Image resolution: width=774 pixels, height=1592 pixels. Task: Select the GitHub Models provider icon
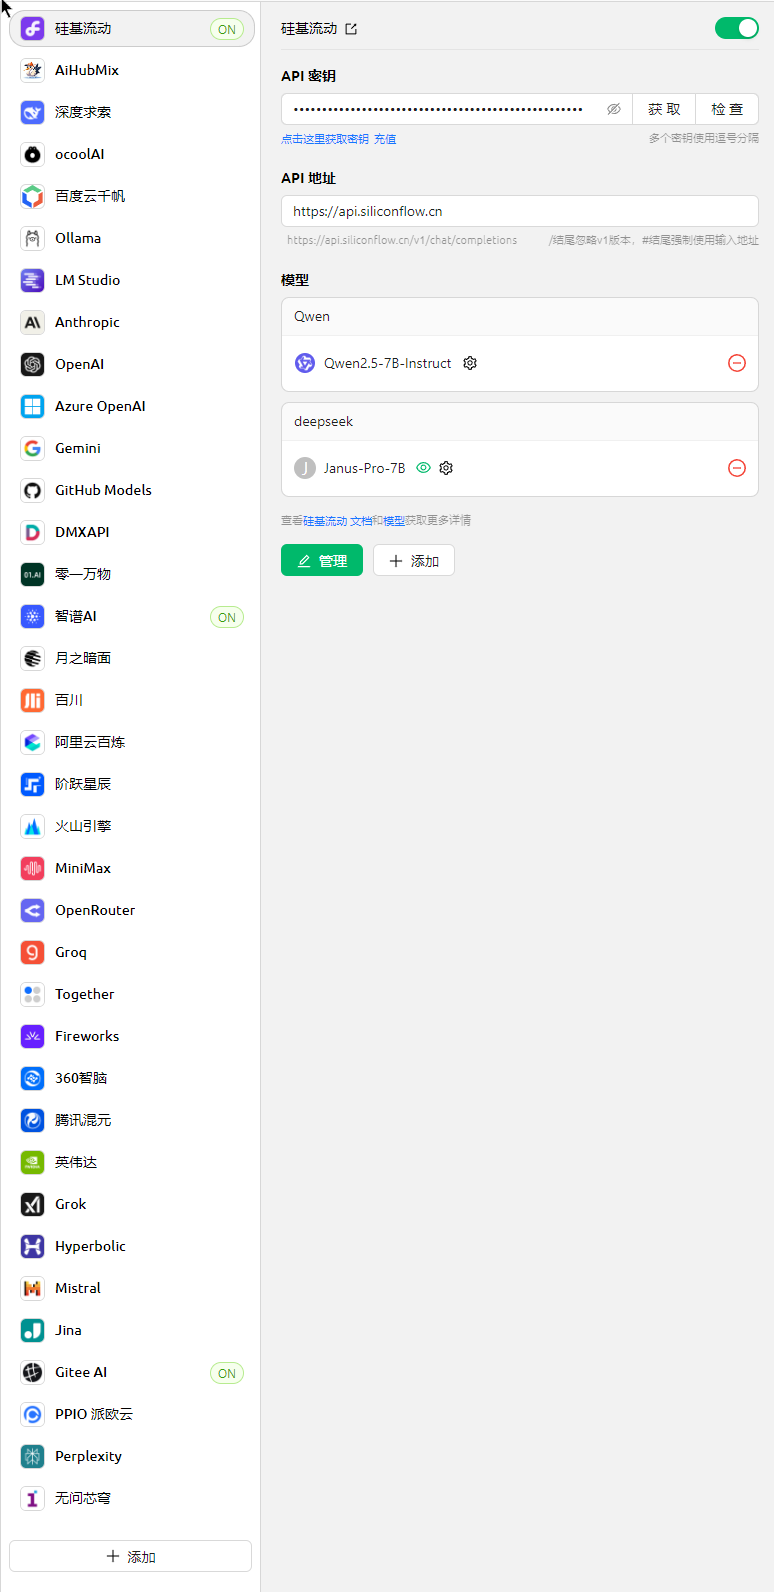33,490
